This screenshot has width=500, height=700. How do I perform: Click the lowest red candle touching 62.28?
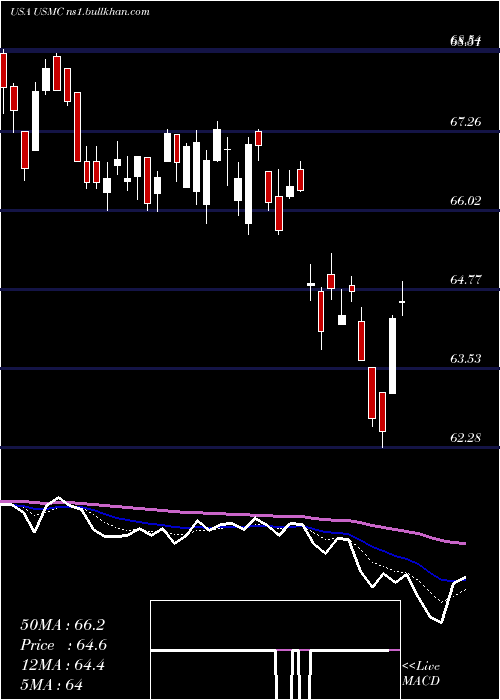[x=382, y=420]
